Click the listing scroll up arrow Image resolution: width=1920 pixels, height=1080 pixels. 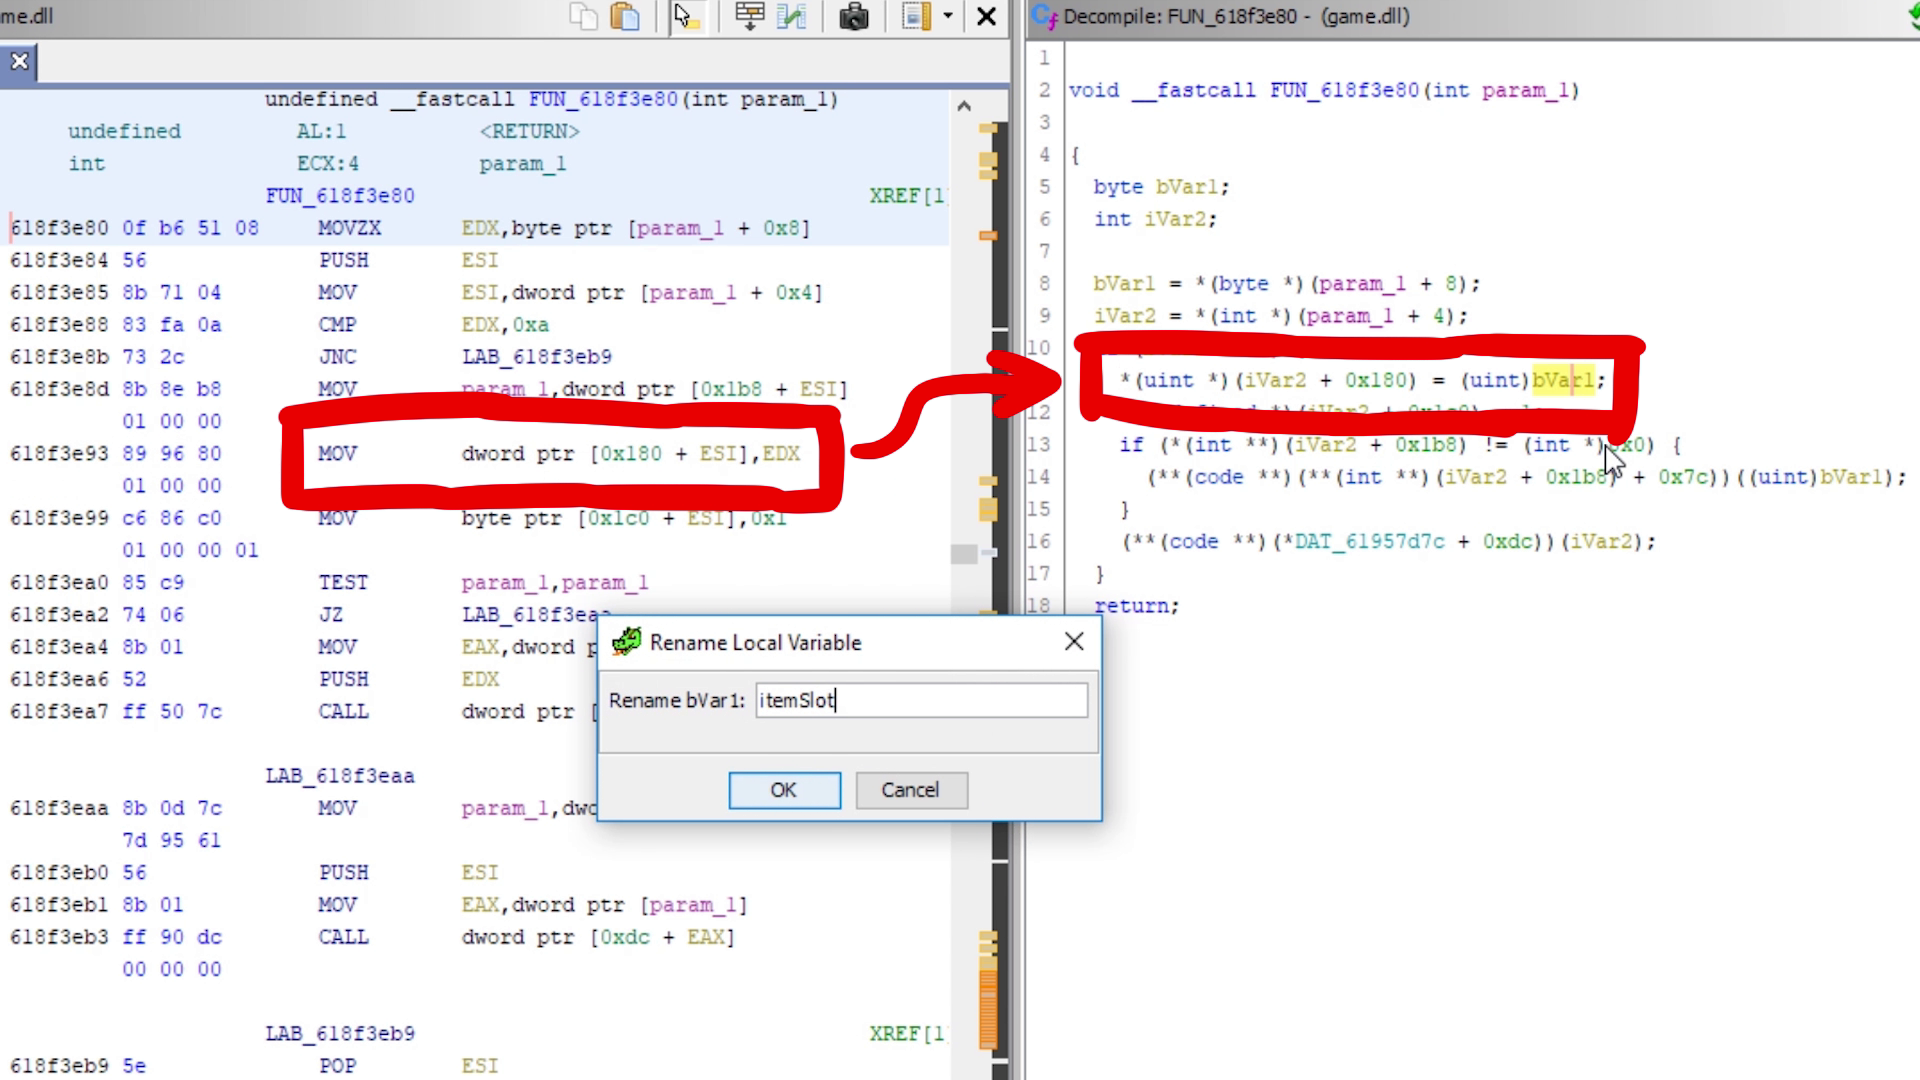coord(964,106)
